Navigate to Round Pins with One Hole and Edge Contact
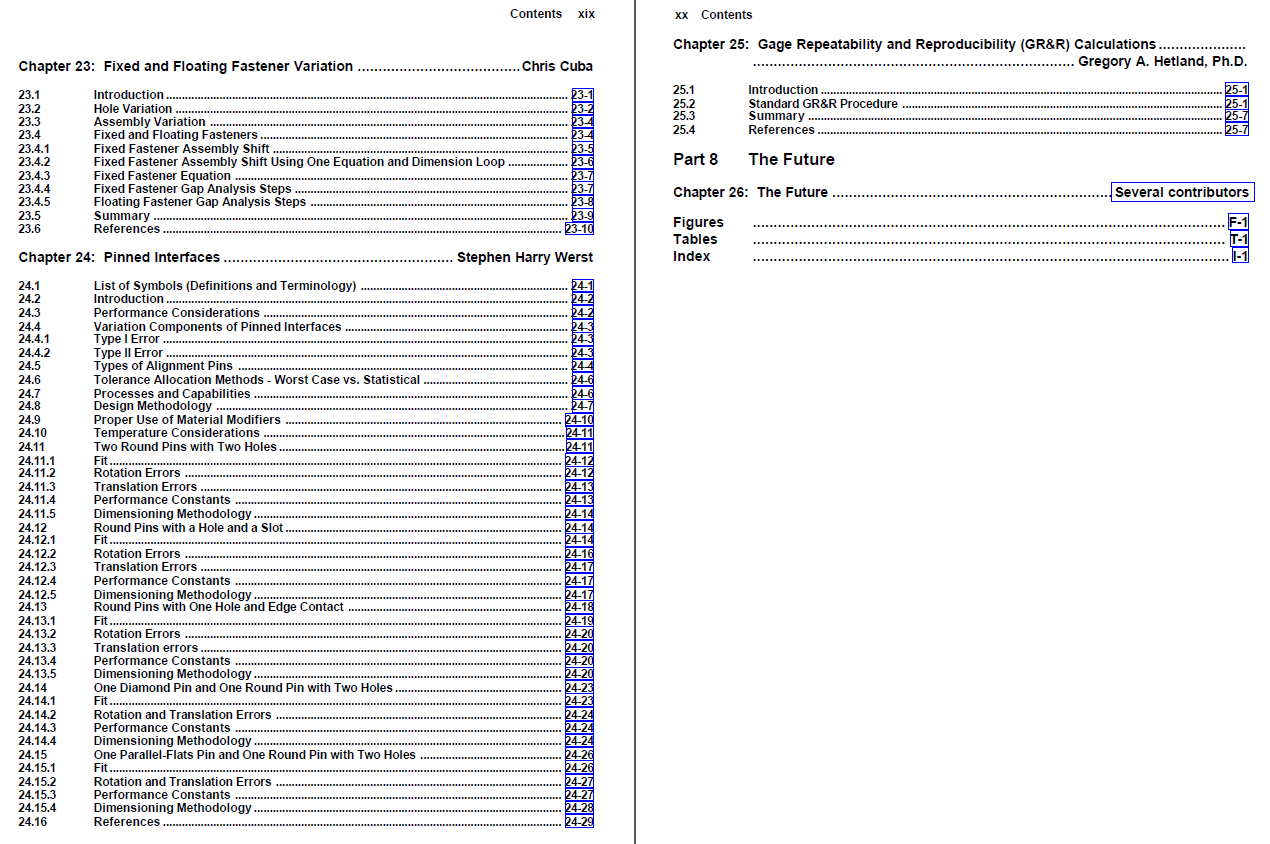Screen dimensions: 1270x844 point(581,606)
